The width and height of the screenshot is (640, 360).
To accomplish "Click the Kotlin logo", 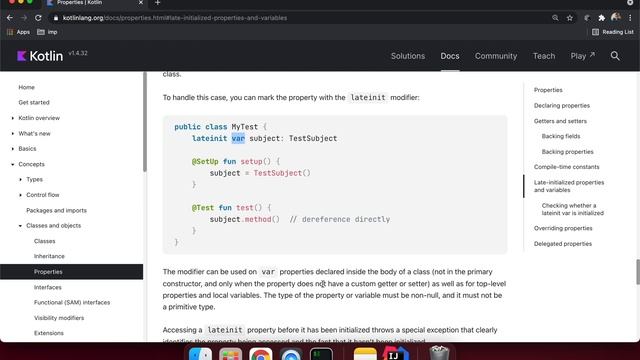I will pyautogui.click(x=40, y=56).
